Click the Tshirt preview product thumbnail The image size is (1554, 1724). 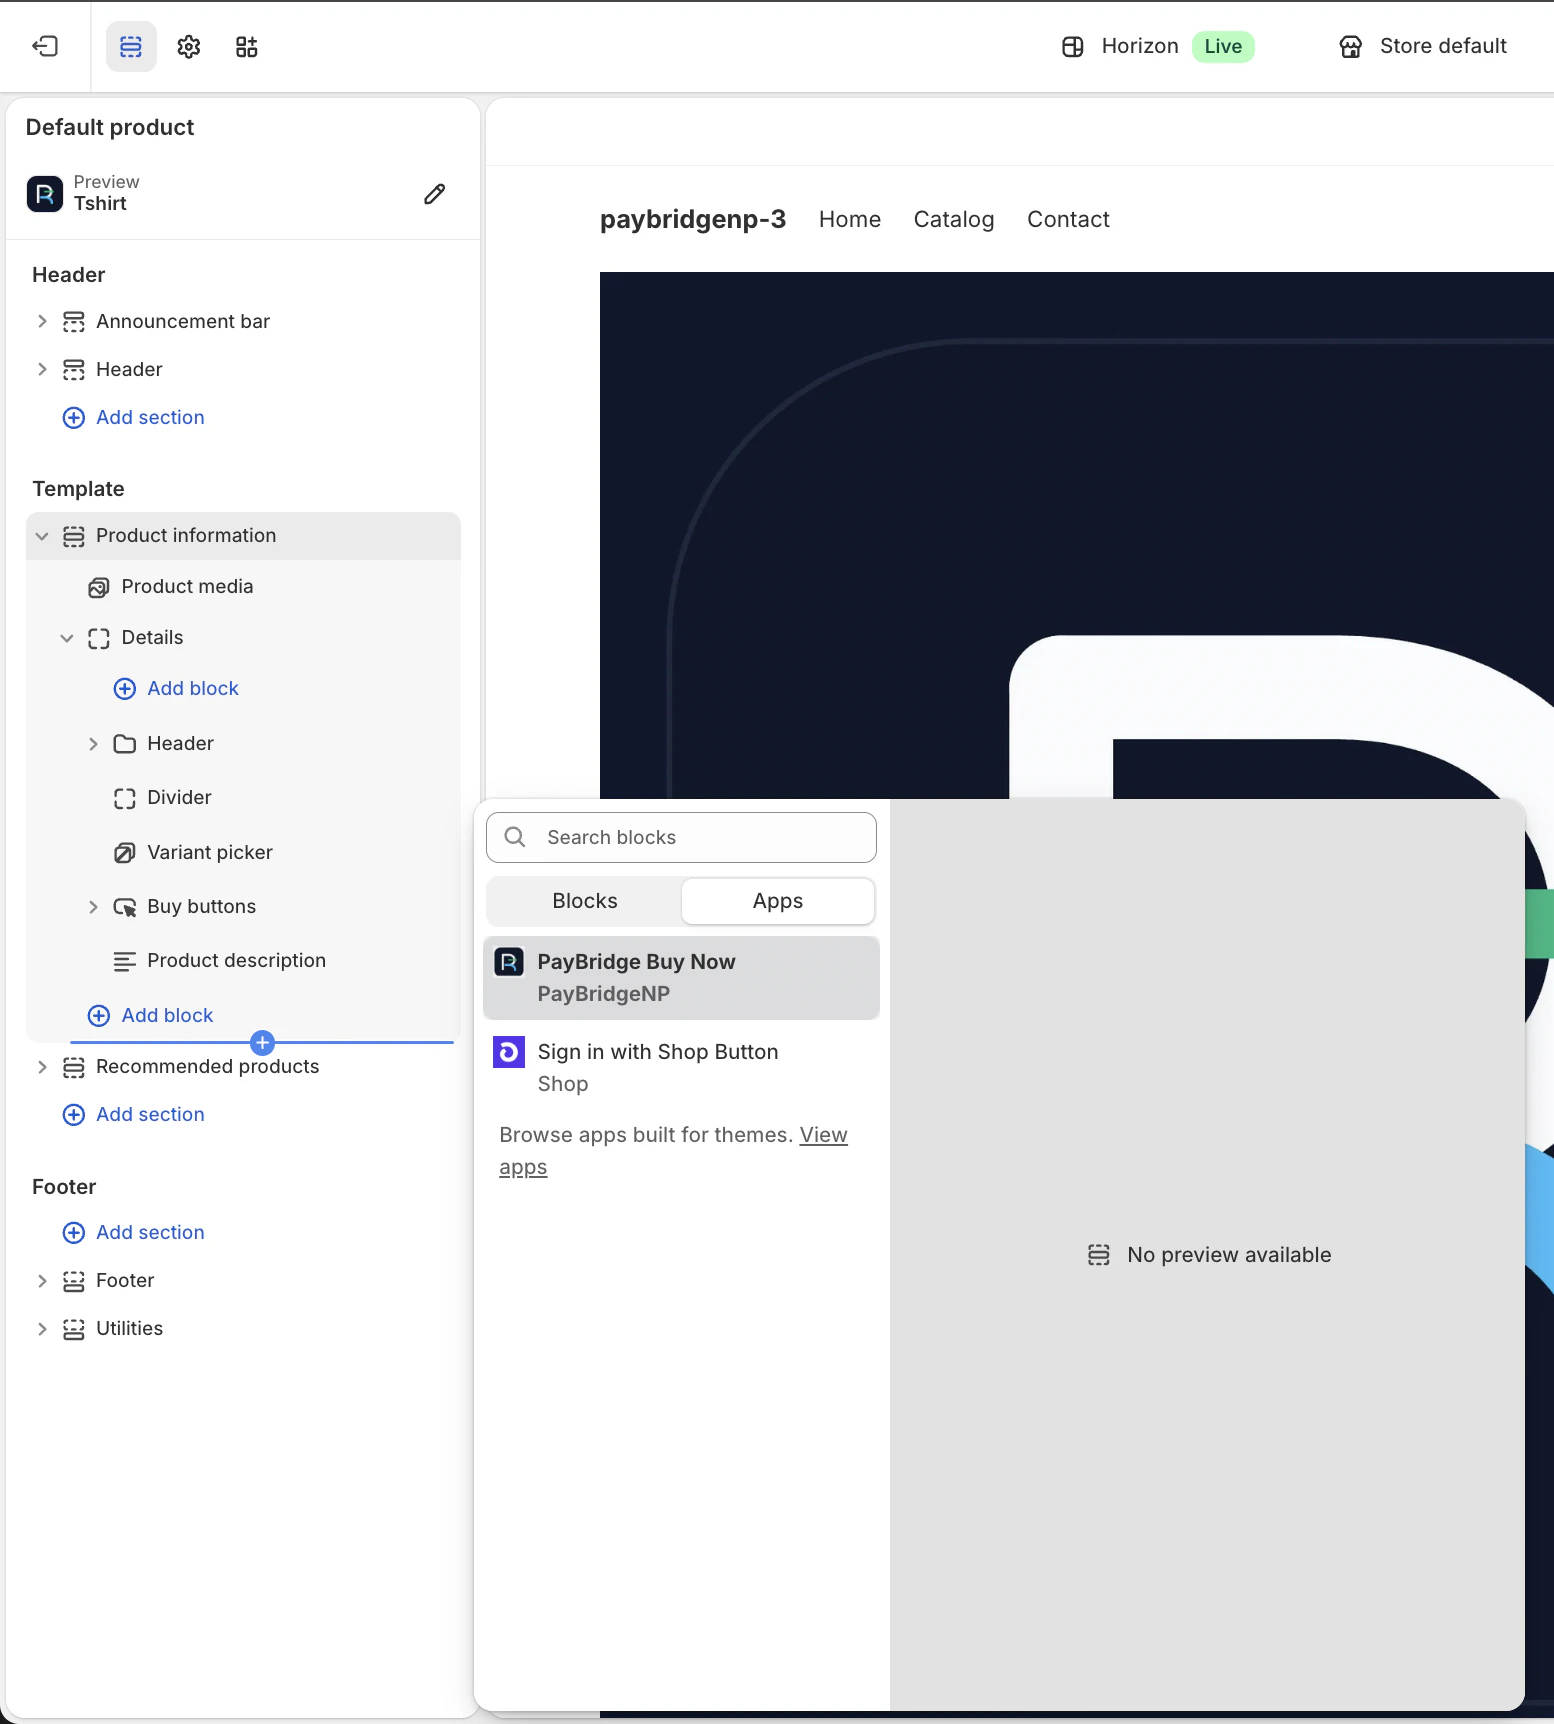click(45, 194)
